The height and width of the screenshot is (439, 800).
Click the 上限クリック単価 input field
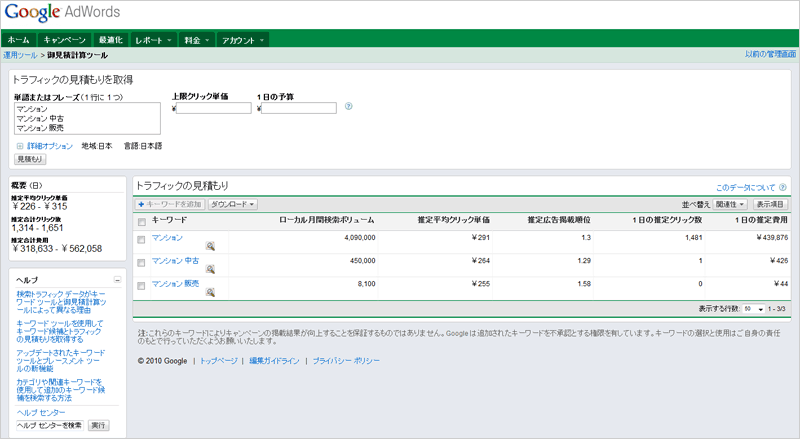pyautogui.click(x=214, y=108)
